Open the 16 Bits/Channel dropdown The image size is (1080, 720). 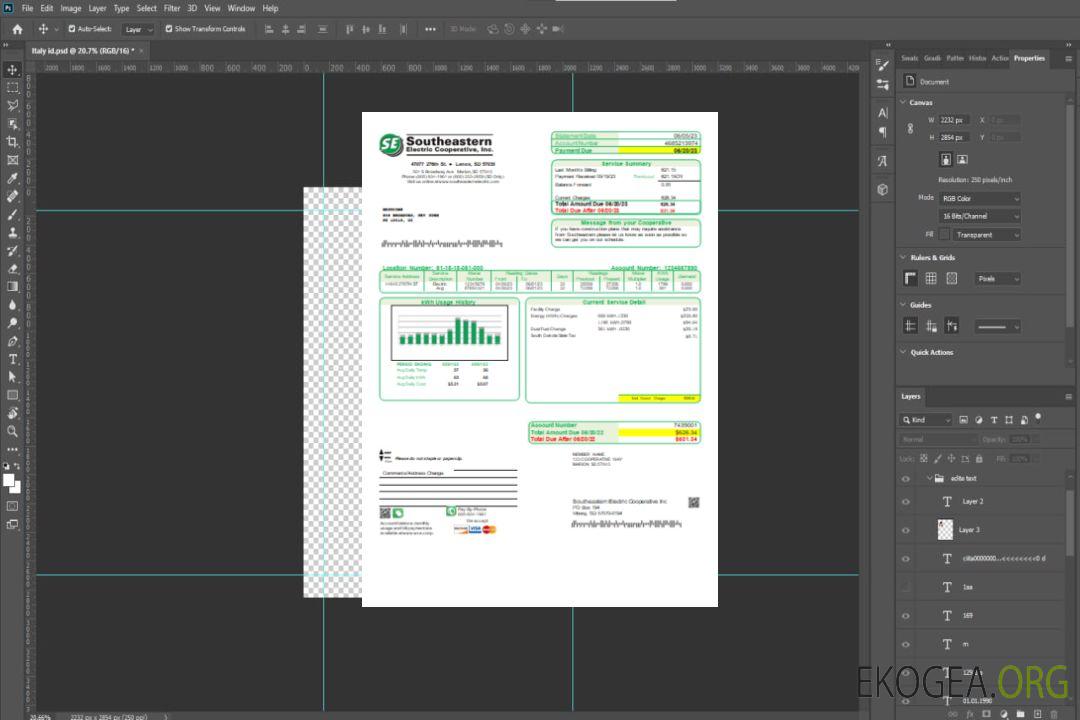[x=980, y=216]
